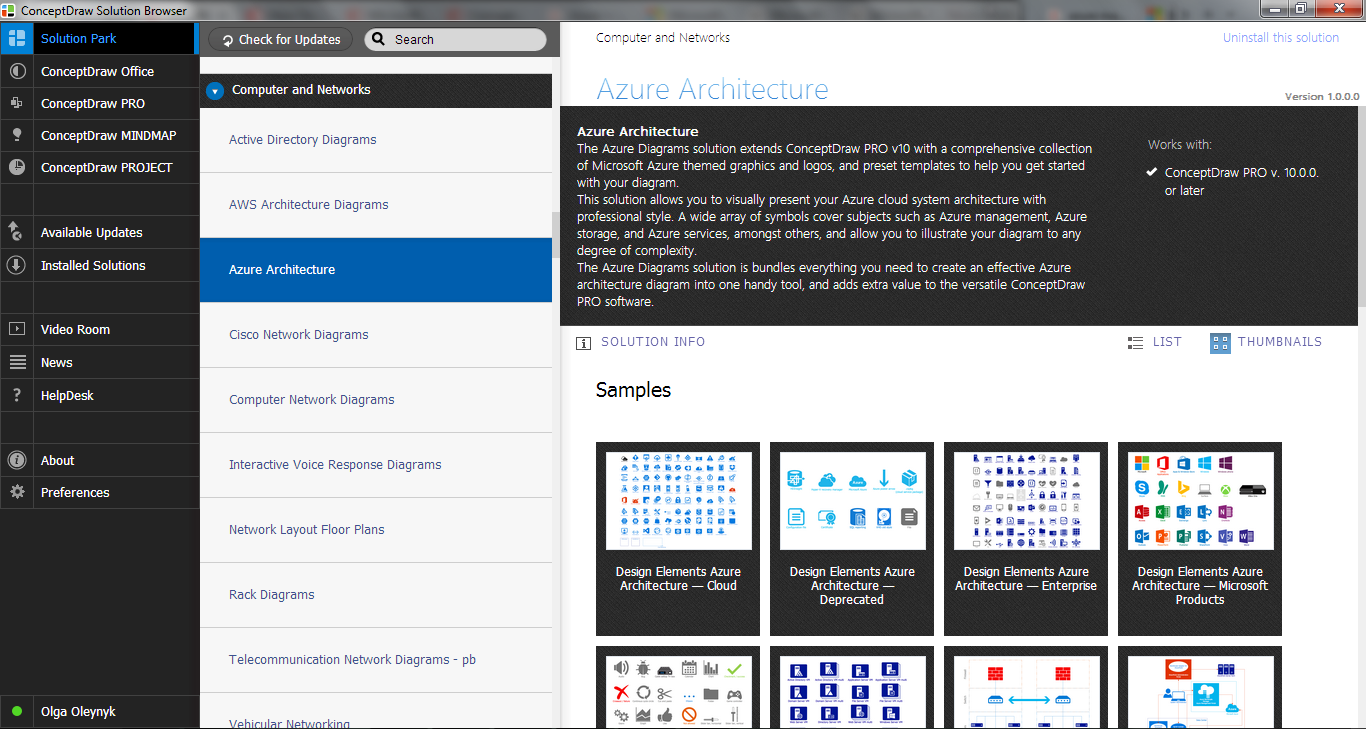This screenshot has height=729, width=1366.
Task: Click Uninstall this solution link
Action: click(1281, 38)
